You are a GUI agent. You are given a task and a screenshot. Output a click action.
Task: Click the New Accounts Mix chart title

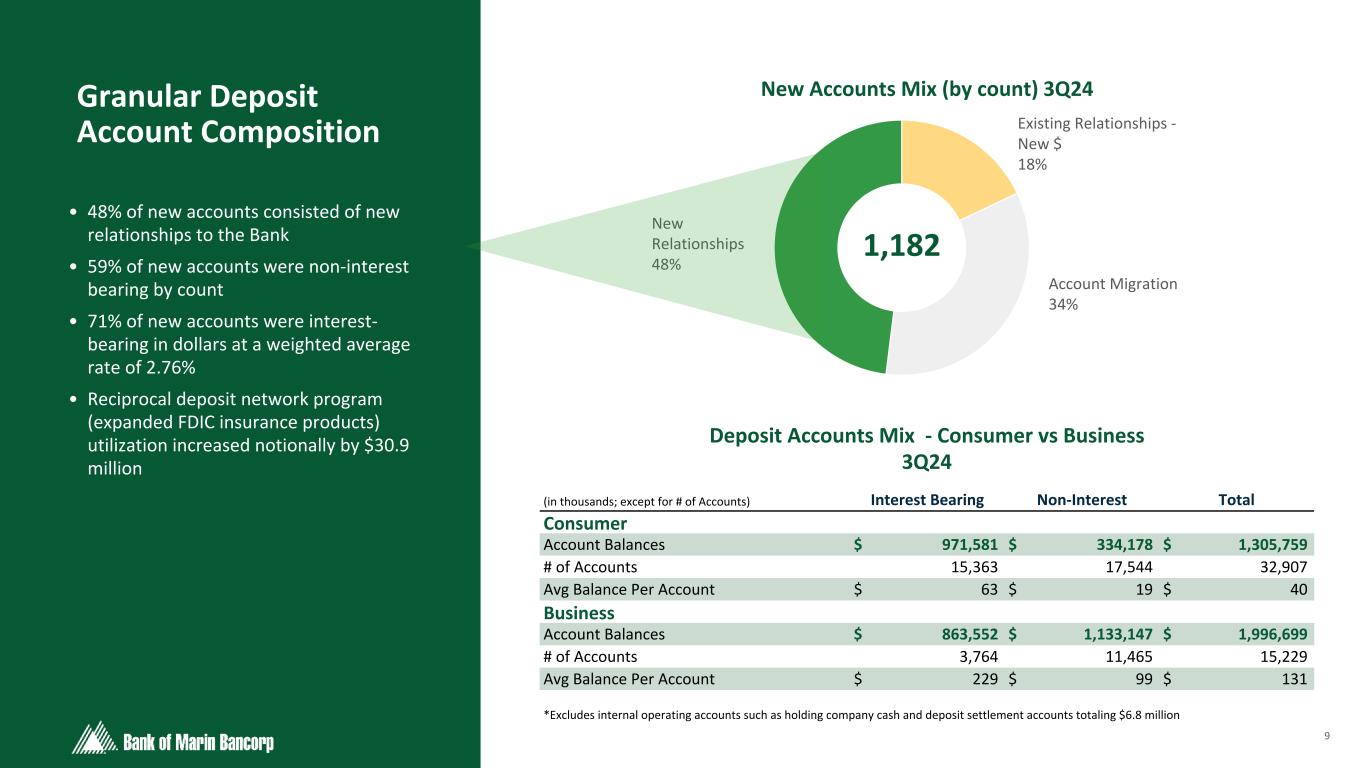[x=927, y=89]
